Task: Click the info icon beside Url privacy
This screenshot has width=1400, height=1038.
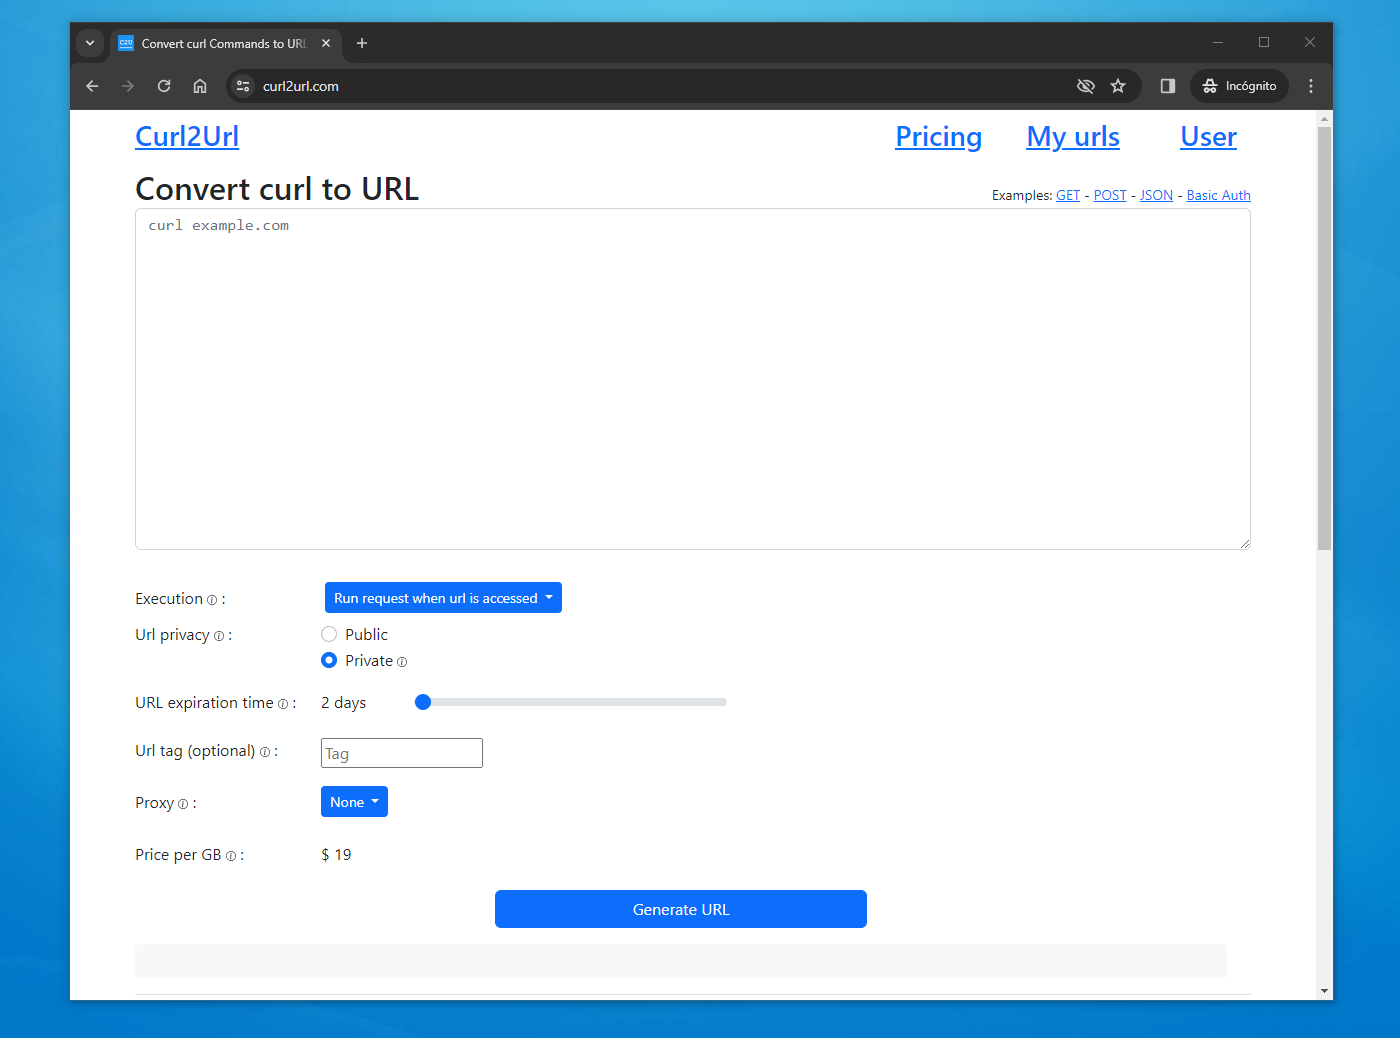Action: (x=219, y=636)
